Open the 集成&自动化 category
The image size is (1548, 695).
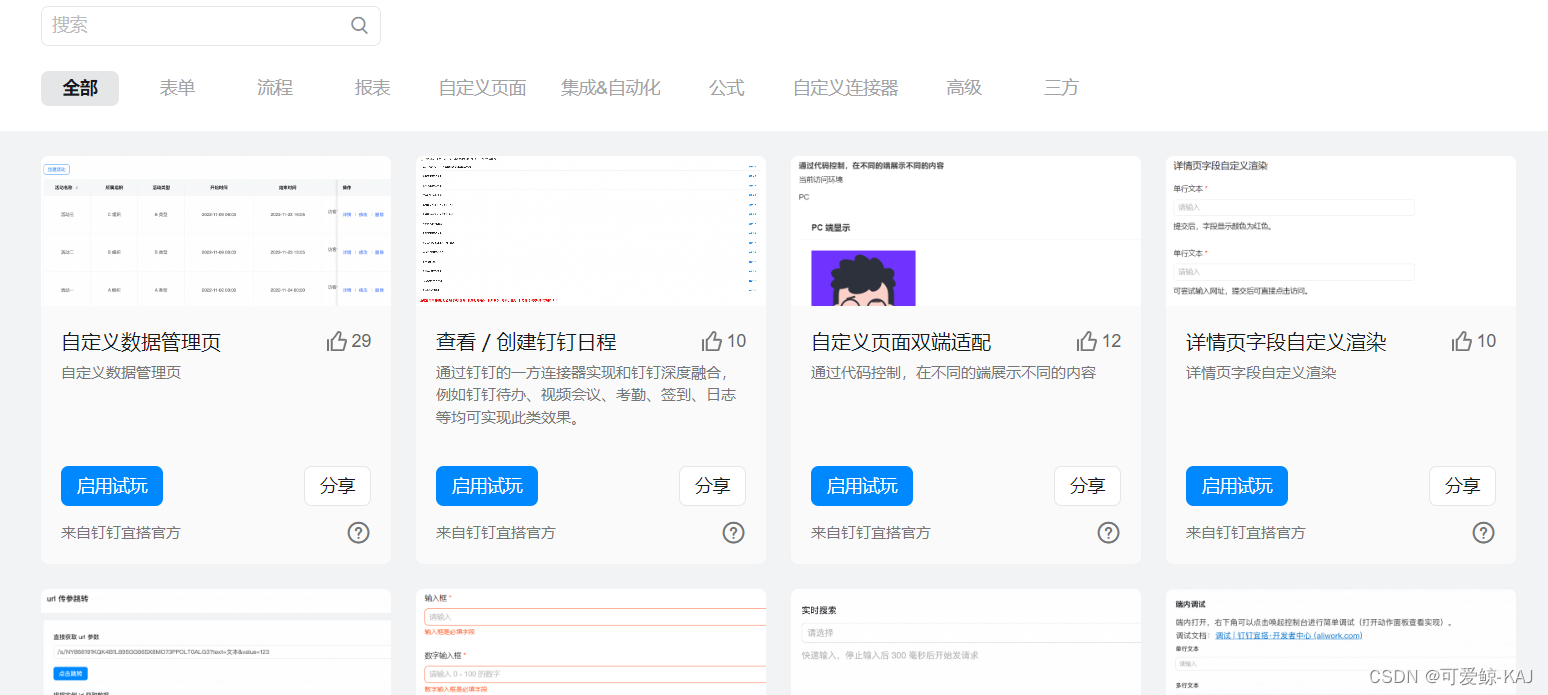coord(611,88)
